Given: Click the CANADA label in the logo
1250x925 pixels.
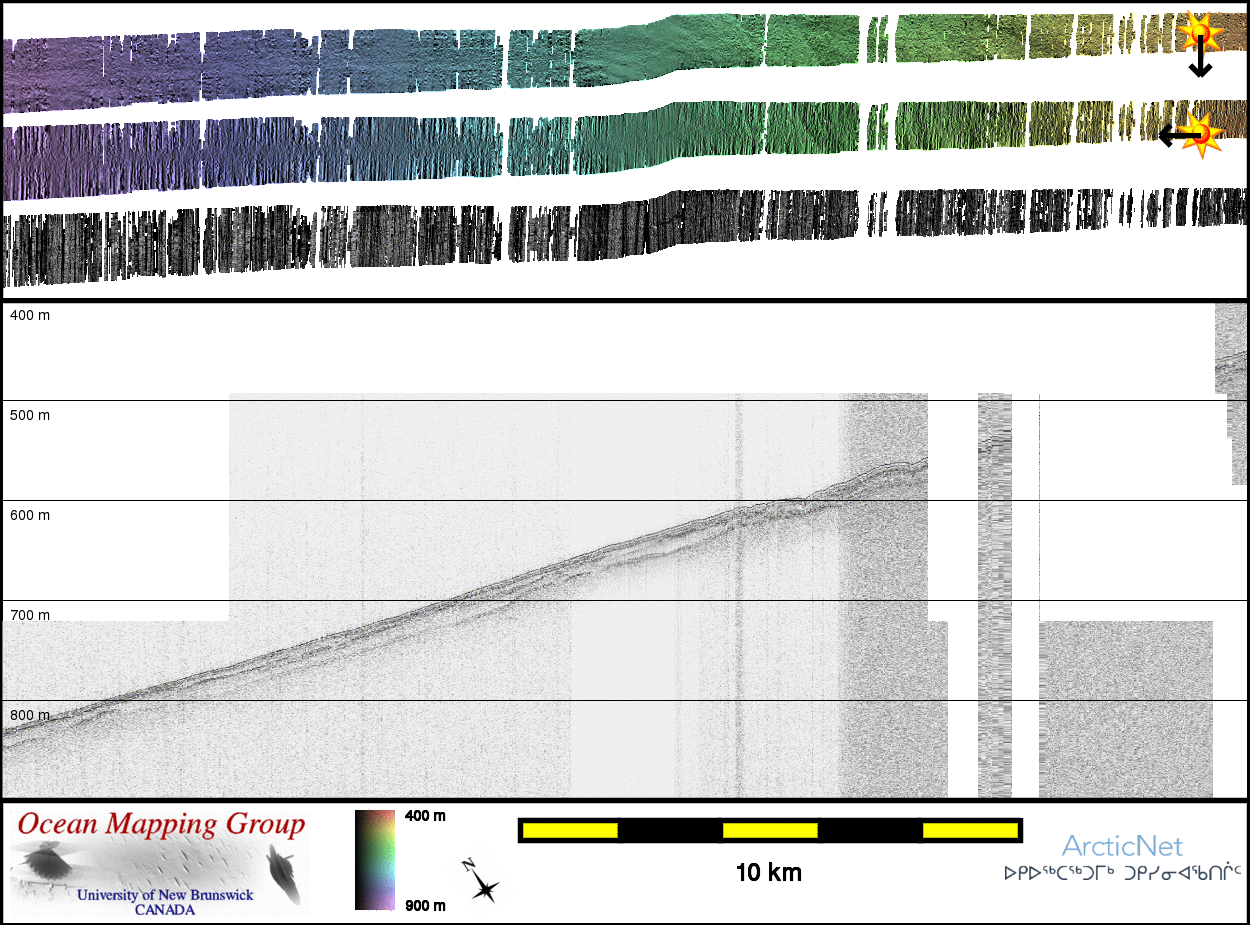Looking at the screenshot, I should click(x=165, y=909).
